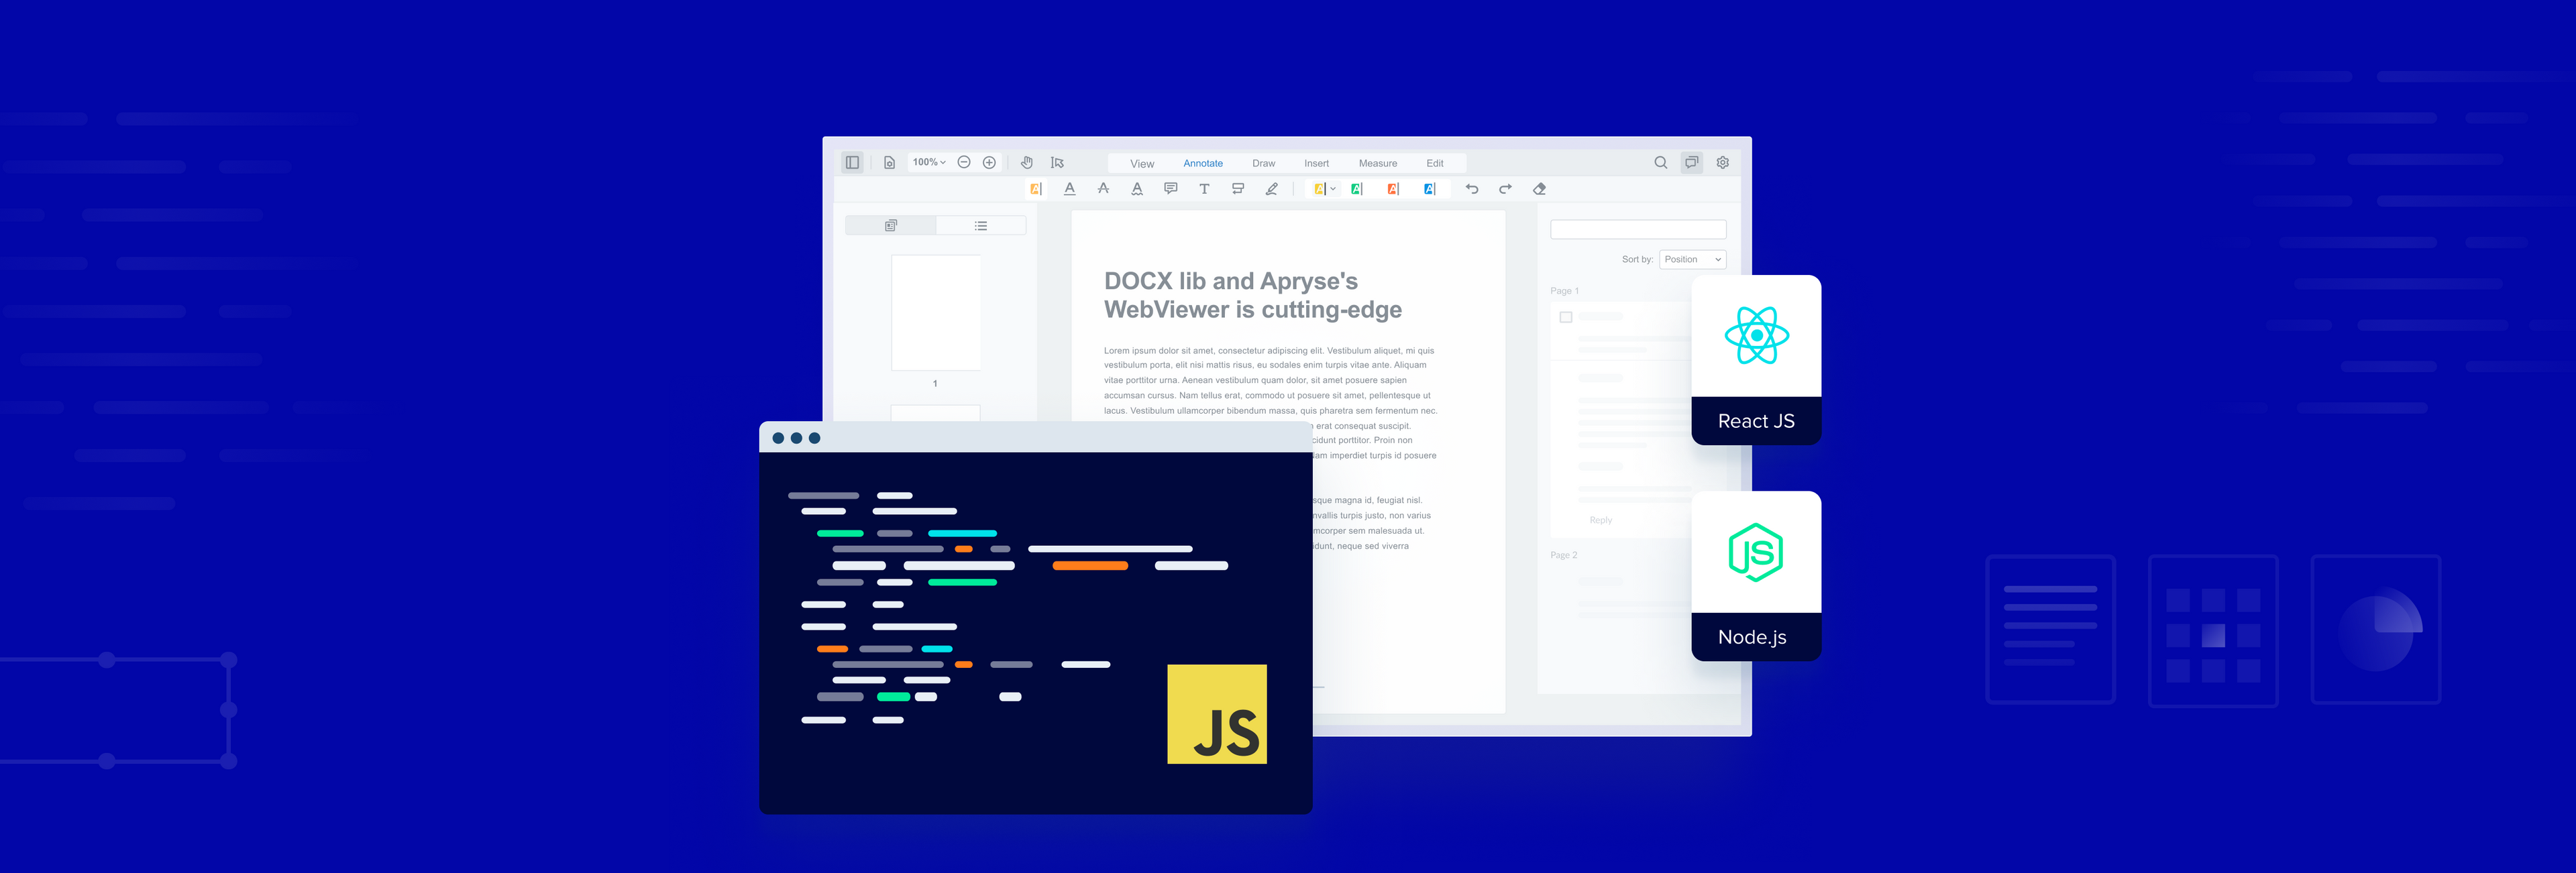Expand the yellow highlight preset arrow
The image size is (2576, 873).
[1333, 188]
